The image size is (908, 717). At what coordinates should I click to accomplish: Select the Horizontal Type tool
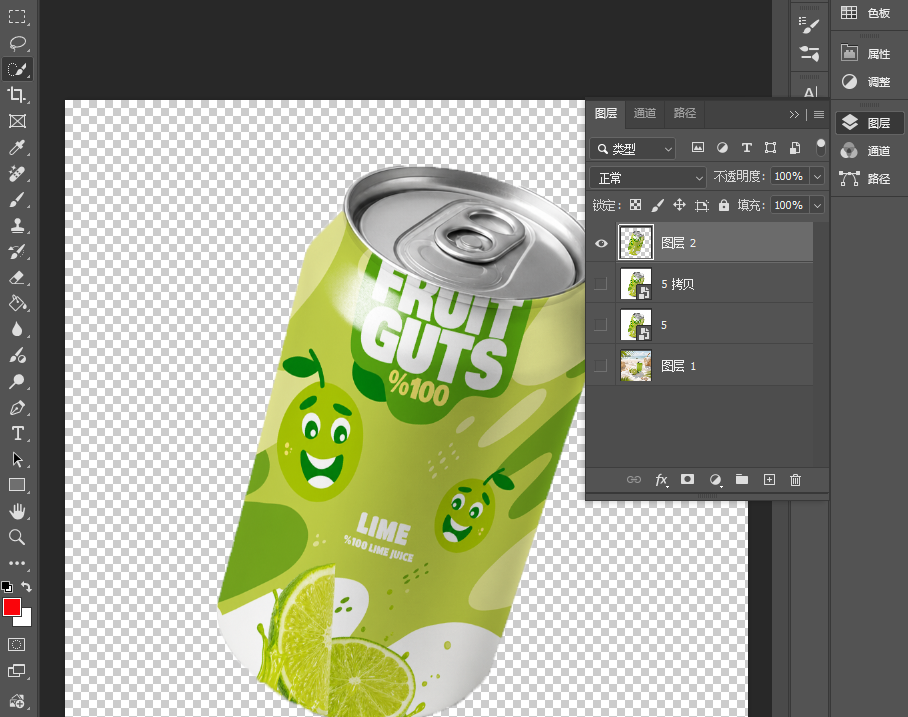click(17, 433)
